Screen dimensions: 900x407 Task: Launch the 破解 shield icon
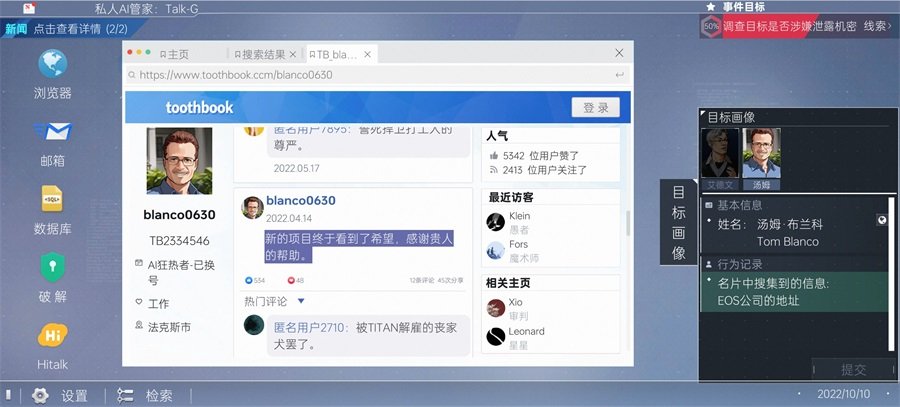point(52,267)
